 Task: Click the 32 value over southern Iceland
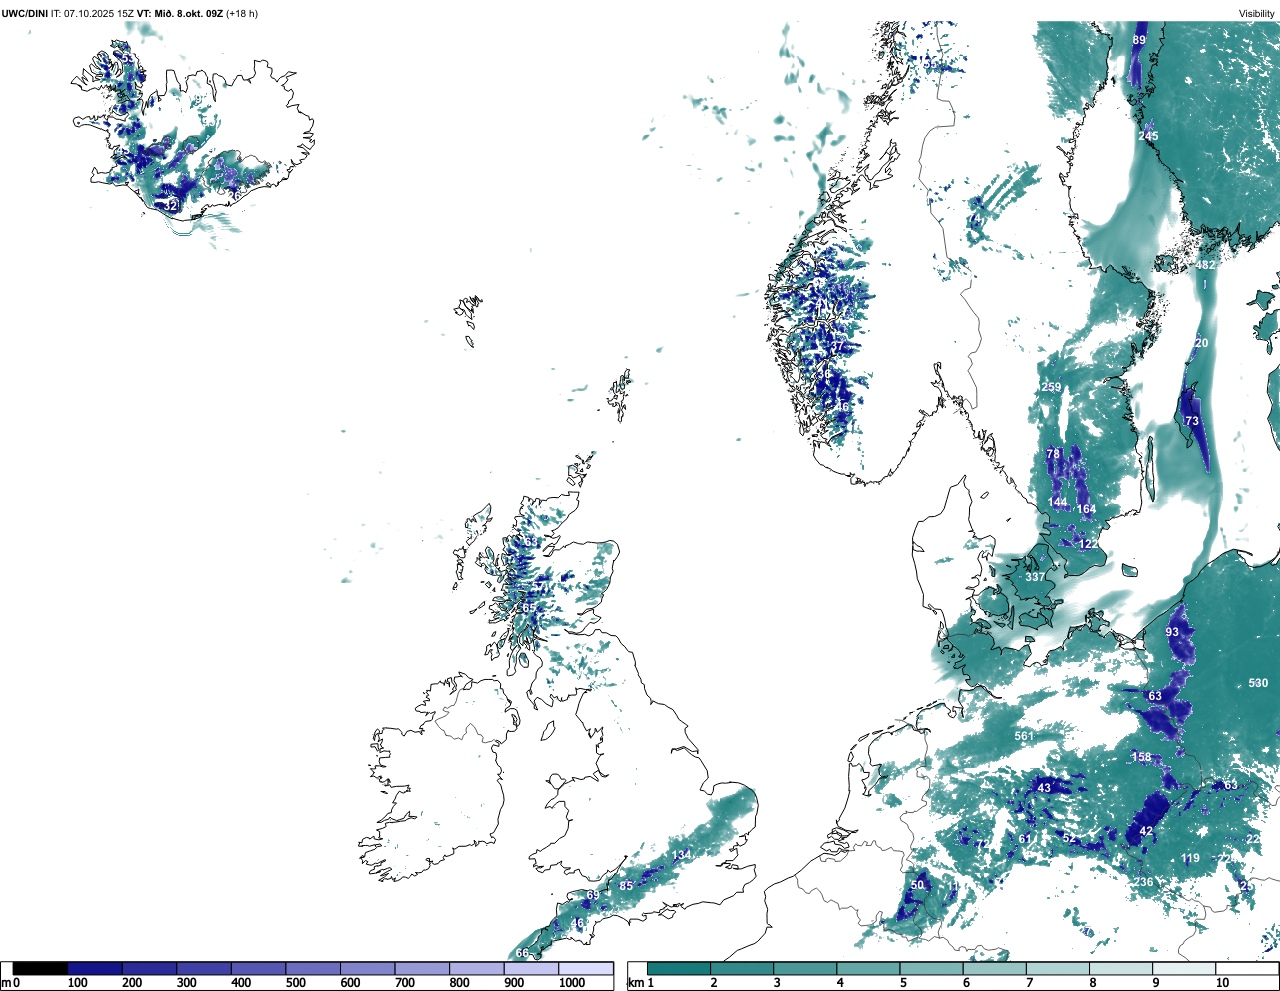click(171, 205)
